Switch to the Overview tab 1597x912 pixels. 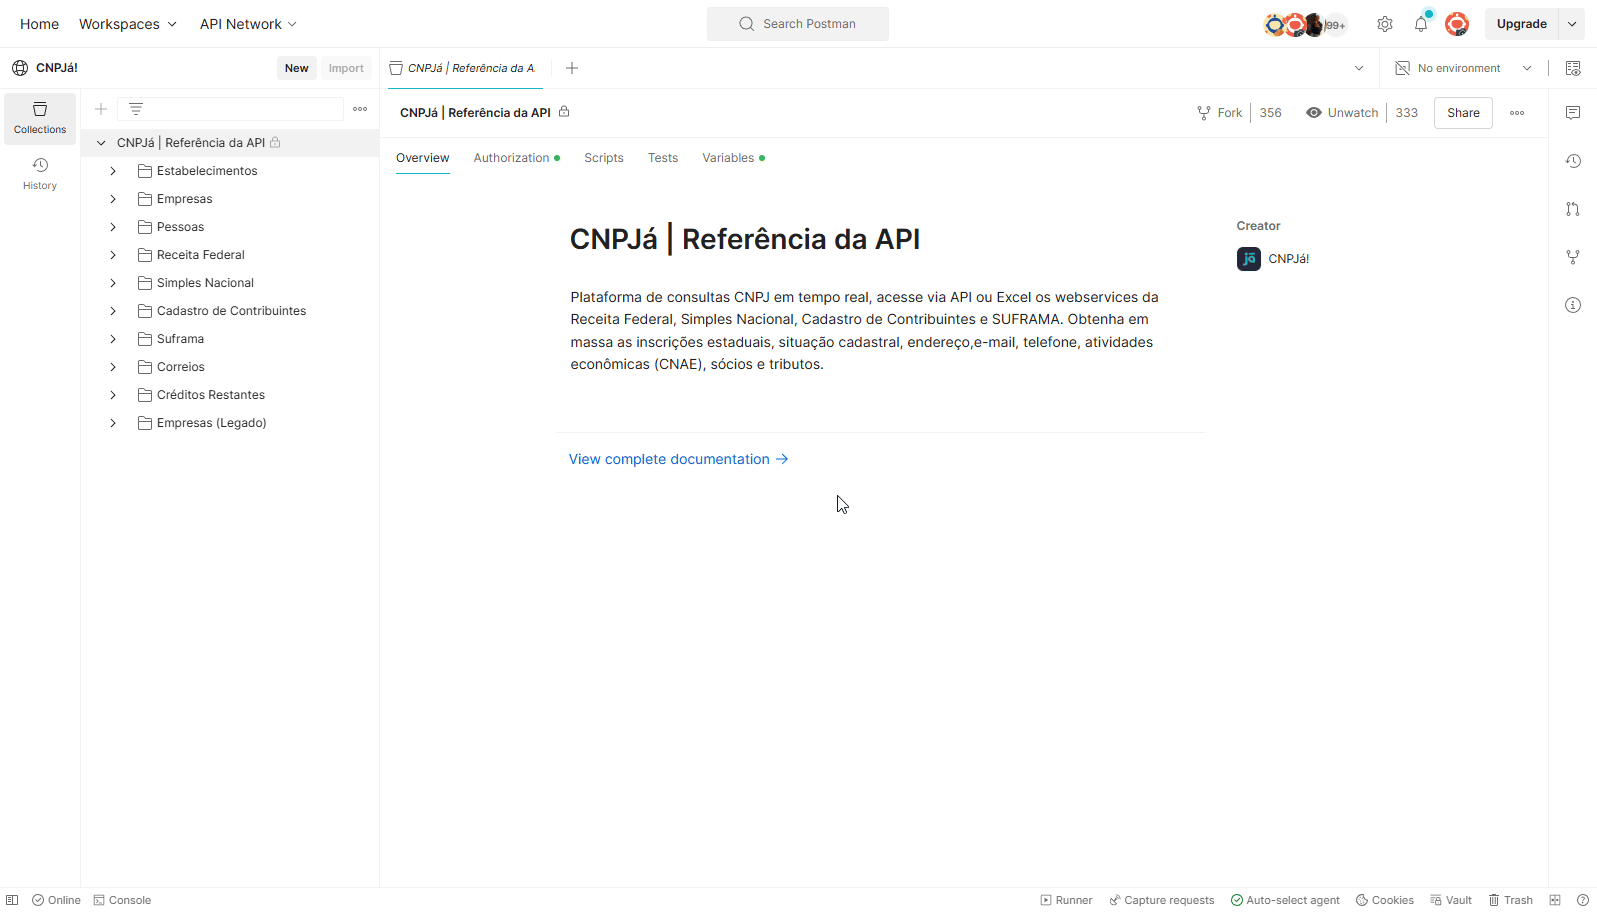(423, 158)
